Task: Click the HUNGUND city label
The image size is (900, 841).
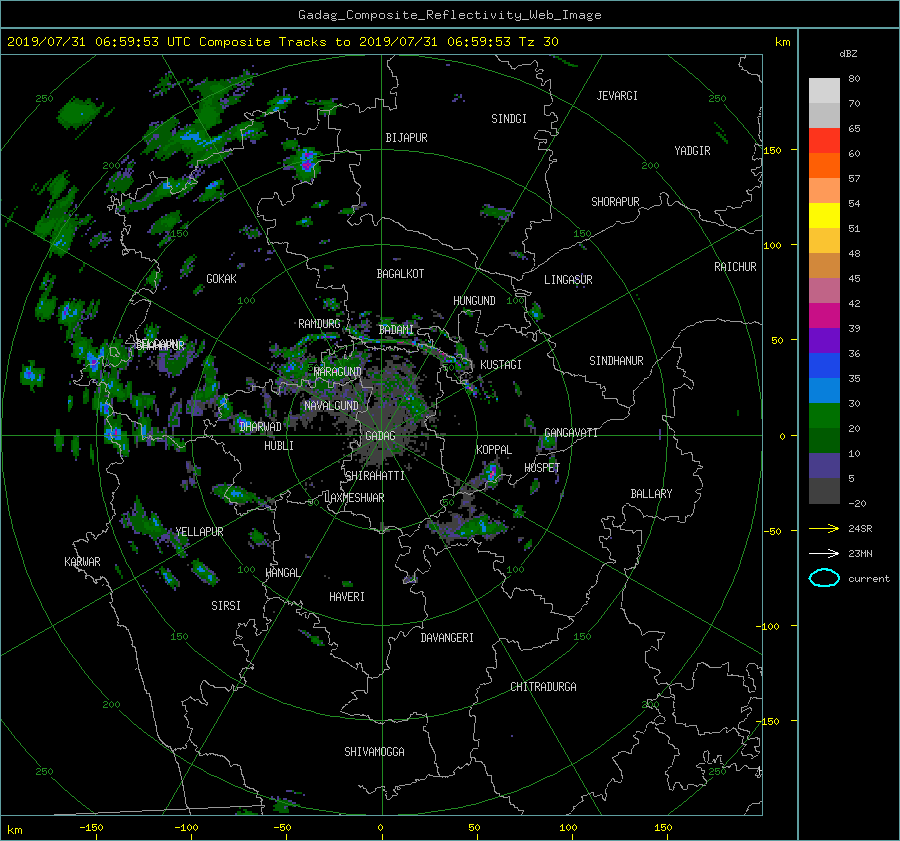Action: coord(474,301)
